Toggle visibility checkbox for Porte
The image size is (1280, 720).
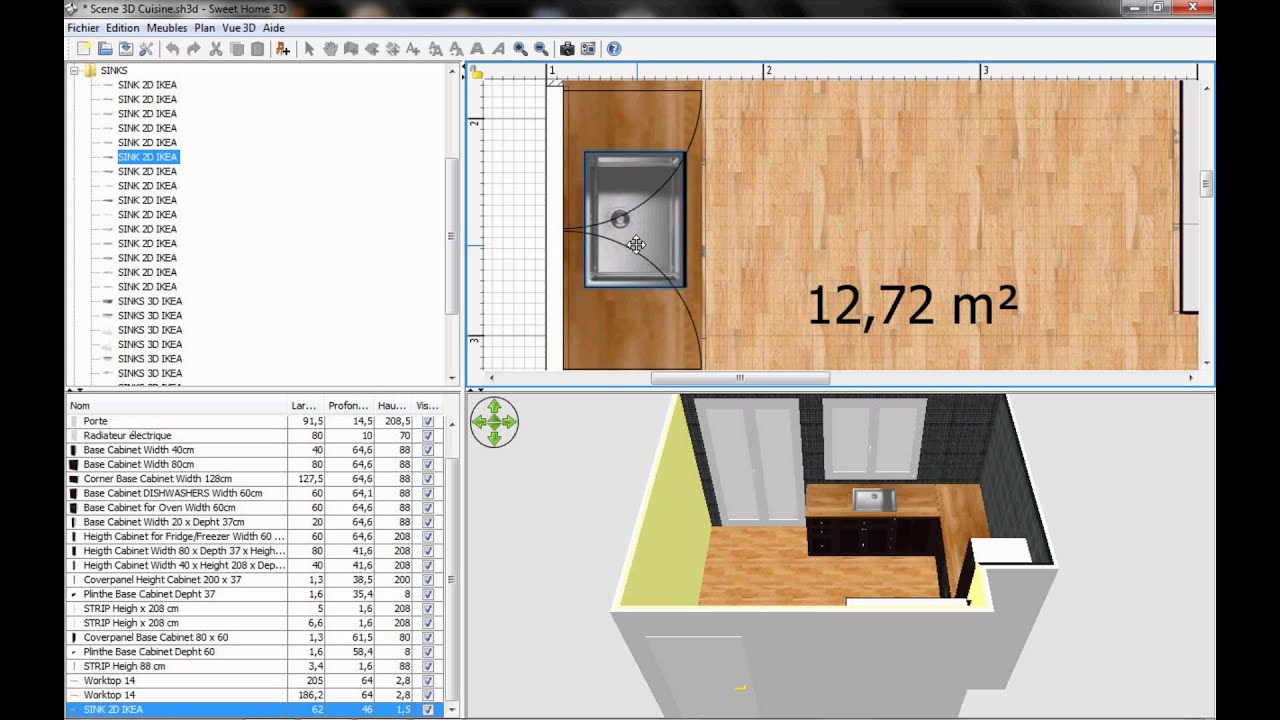(428, 421)
